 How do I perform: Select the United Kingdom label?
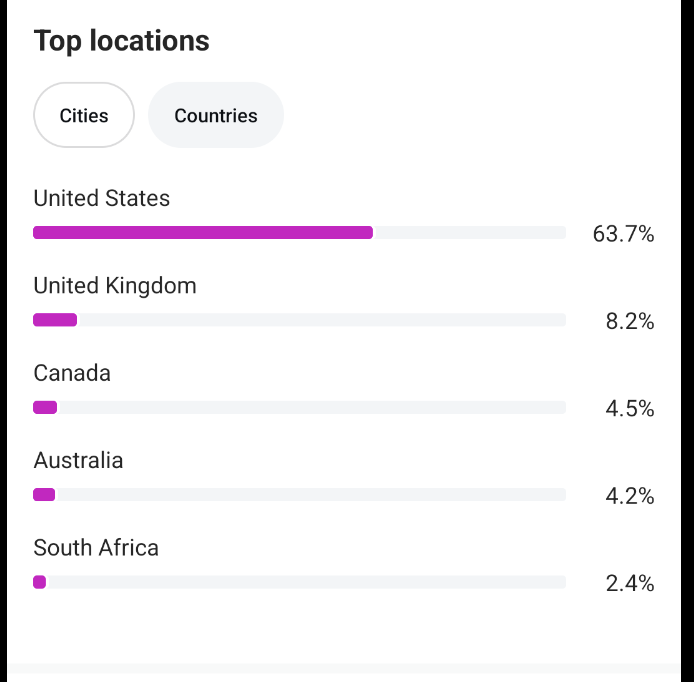tap(115, 286)
